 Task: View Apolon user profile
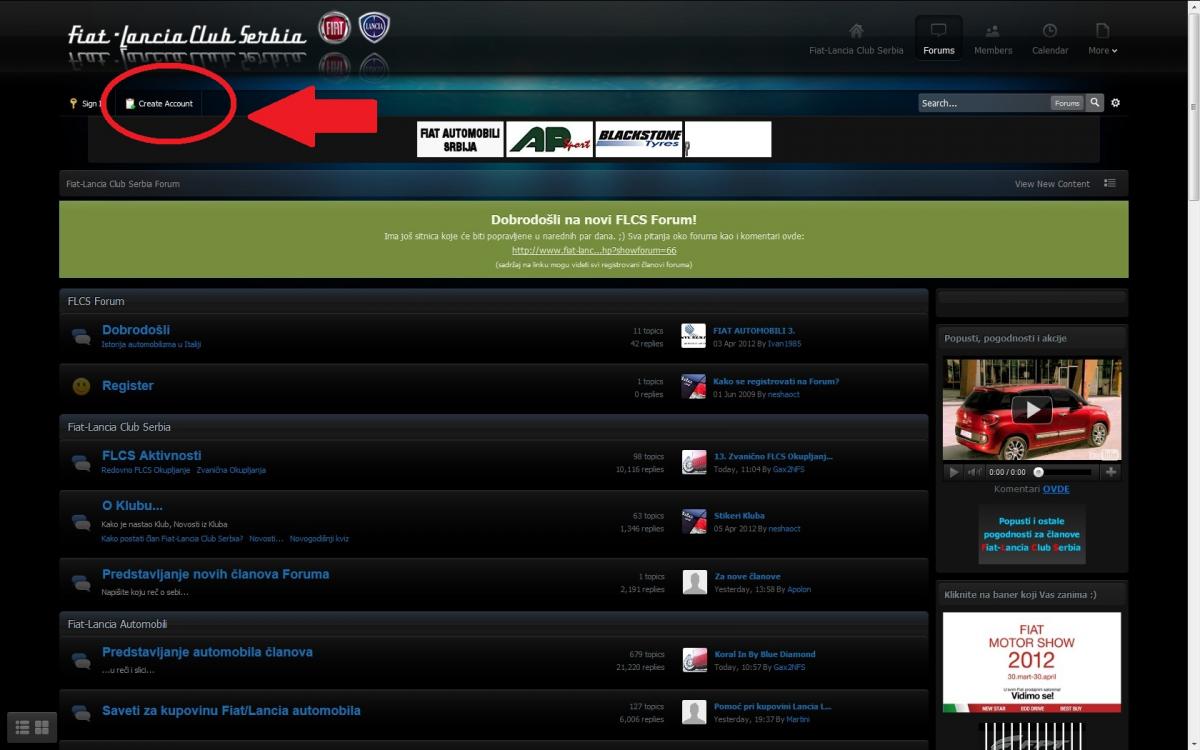(799, 590)
